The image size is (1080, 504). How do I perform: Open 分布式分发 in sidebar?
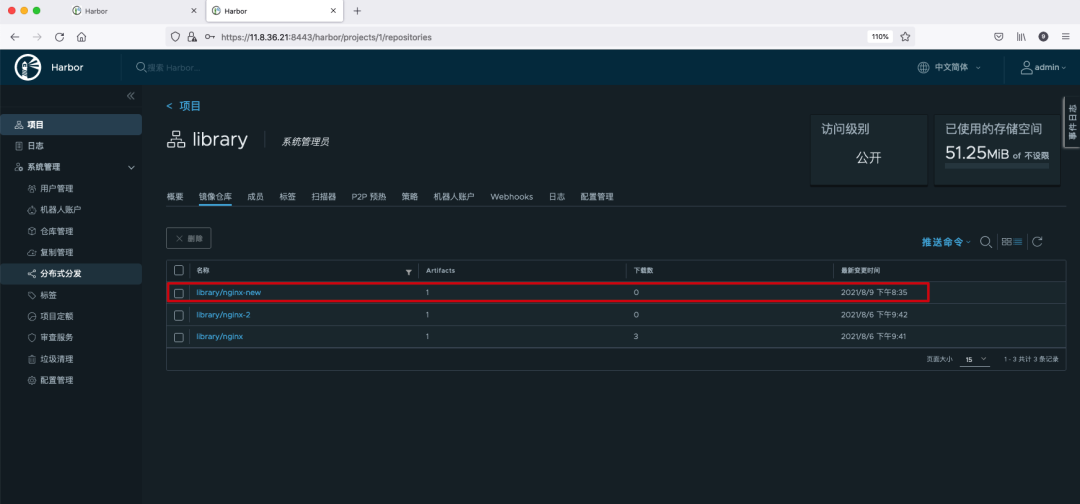[71, 274]
